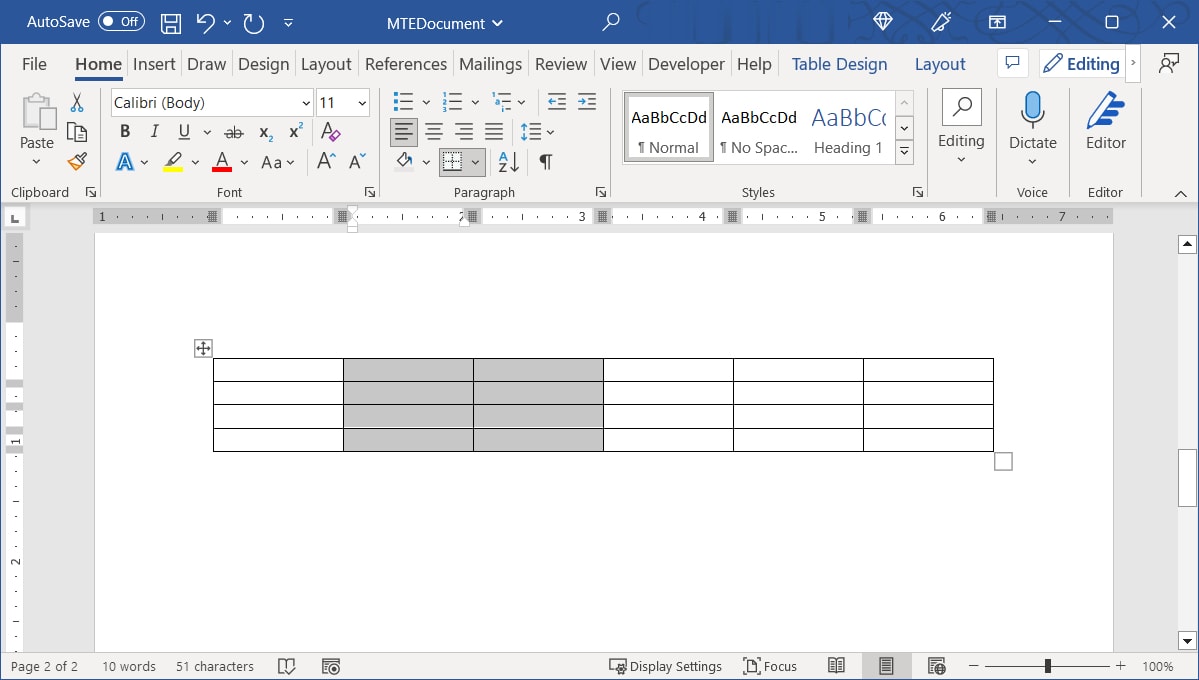Switch to the Table Design tab
The height and width of the screenshot is (680, 1199).
(x=839, y=63)
